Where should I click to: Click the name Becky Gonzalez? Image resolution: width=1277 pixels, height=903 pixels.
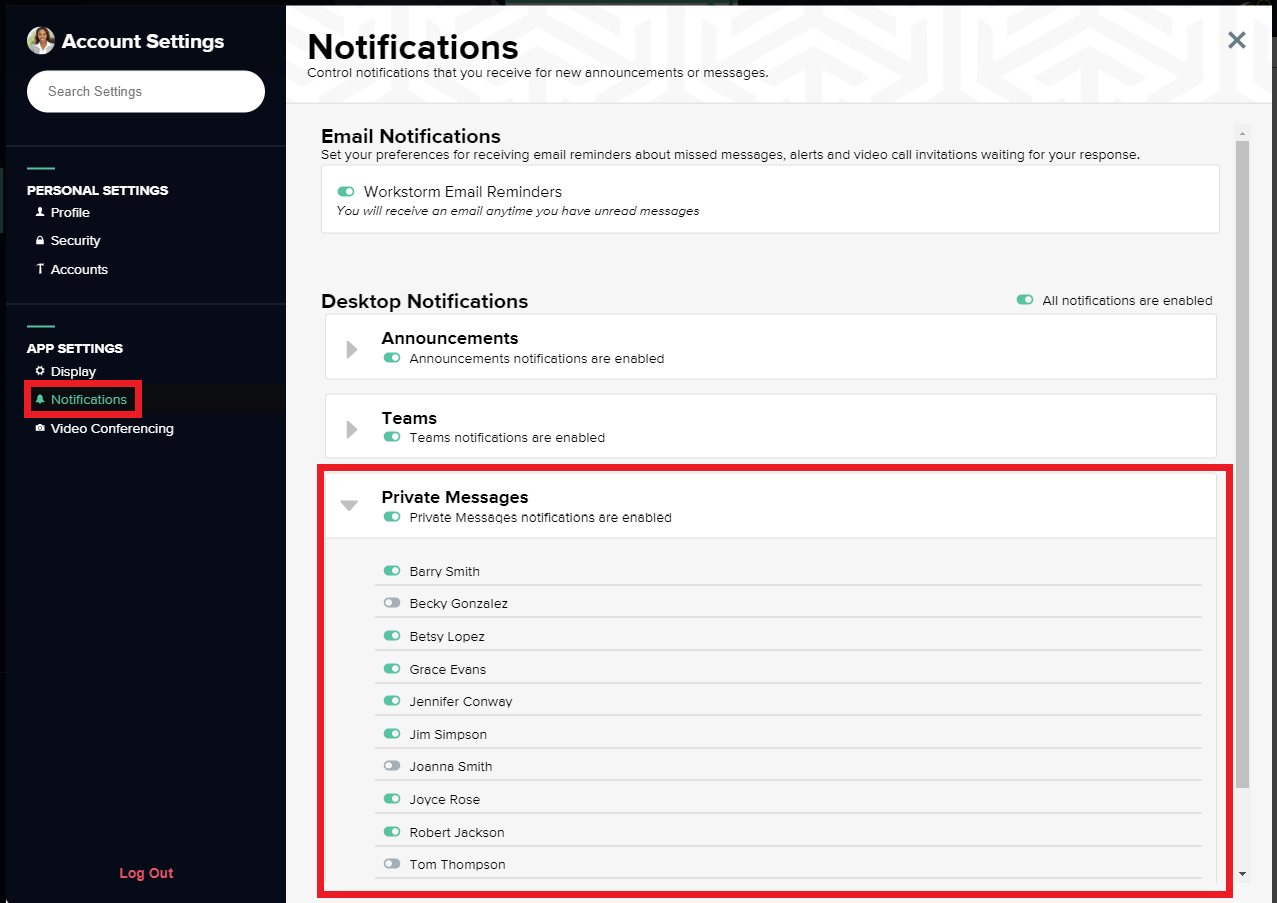click(x=459, y=603)
